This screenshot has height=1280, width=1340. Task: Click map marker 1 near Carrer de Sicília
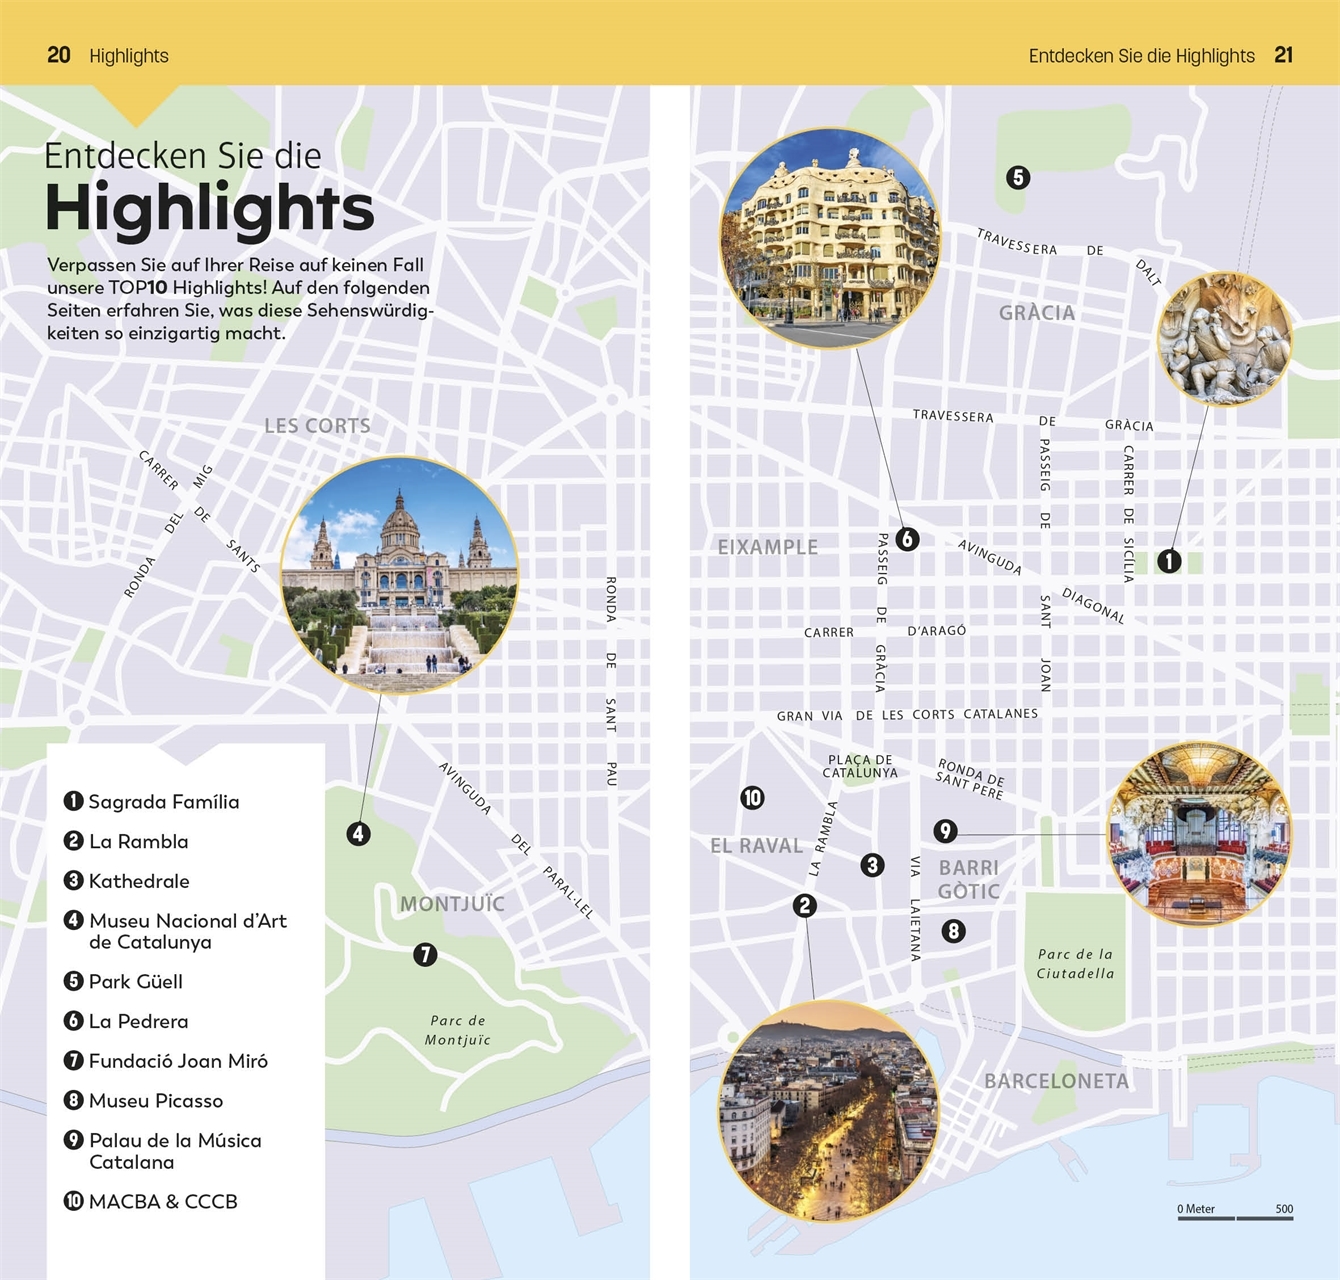(1169, 561)
